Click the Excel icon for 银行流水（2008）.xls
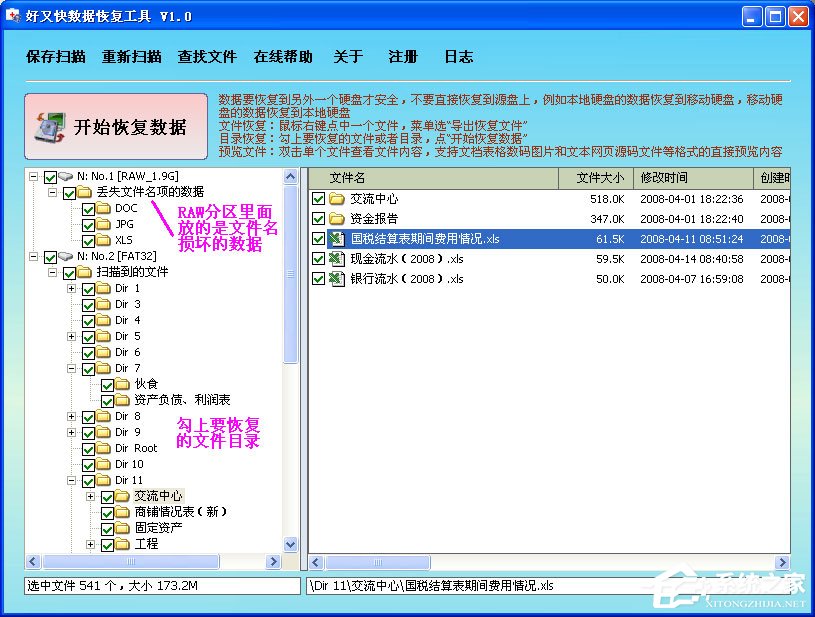The image size is (815, 617). pos(339,278)
